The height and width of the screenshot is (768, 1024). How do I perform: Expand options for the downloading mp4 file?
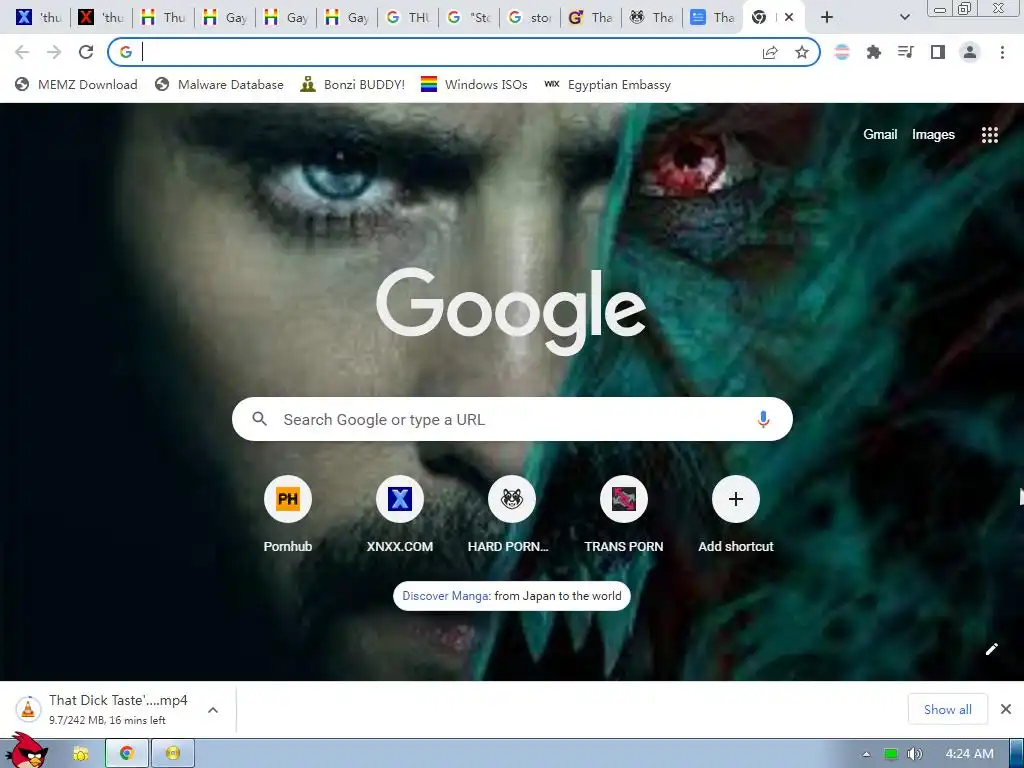pos(213,710)
